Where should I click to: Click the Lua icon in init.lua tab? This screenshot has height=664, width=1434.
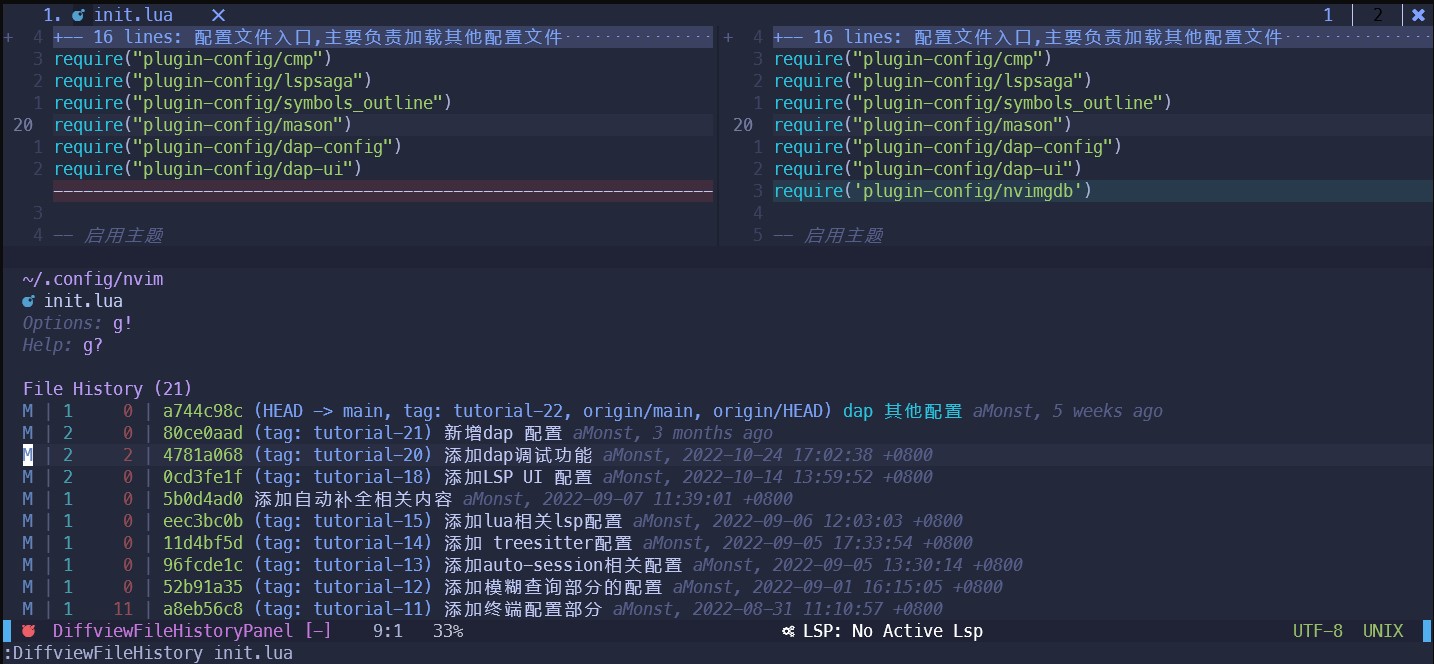[x=78, y=15]
